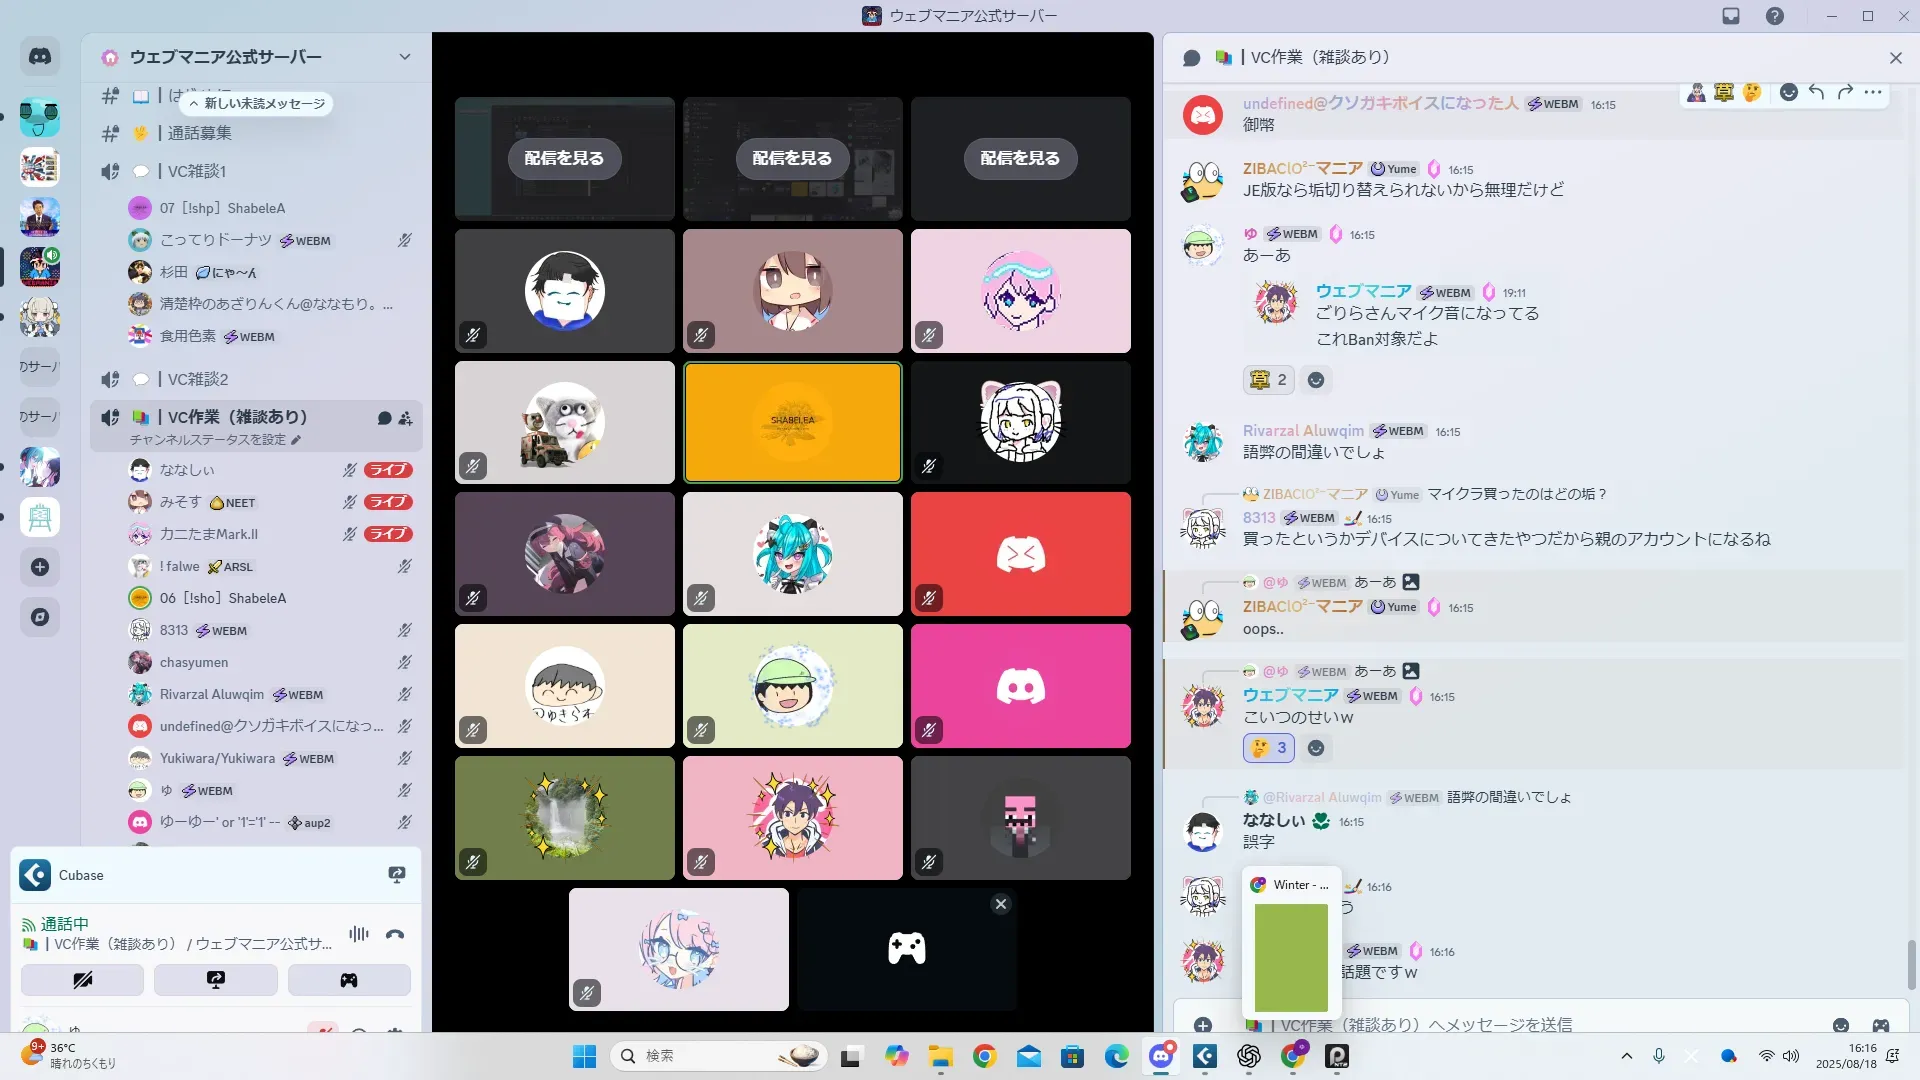Open the Discord inbox icon in the title bar
Screen dimensions: 1920x1080
[1731, 16]
